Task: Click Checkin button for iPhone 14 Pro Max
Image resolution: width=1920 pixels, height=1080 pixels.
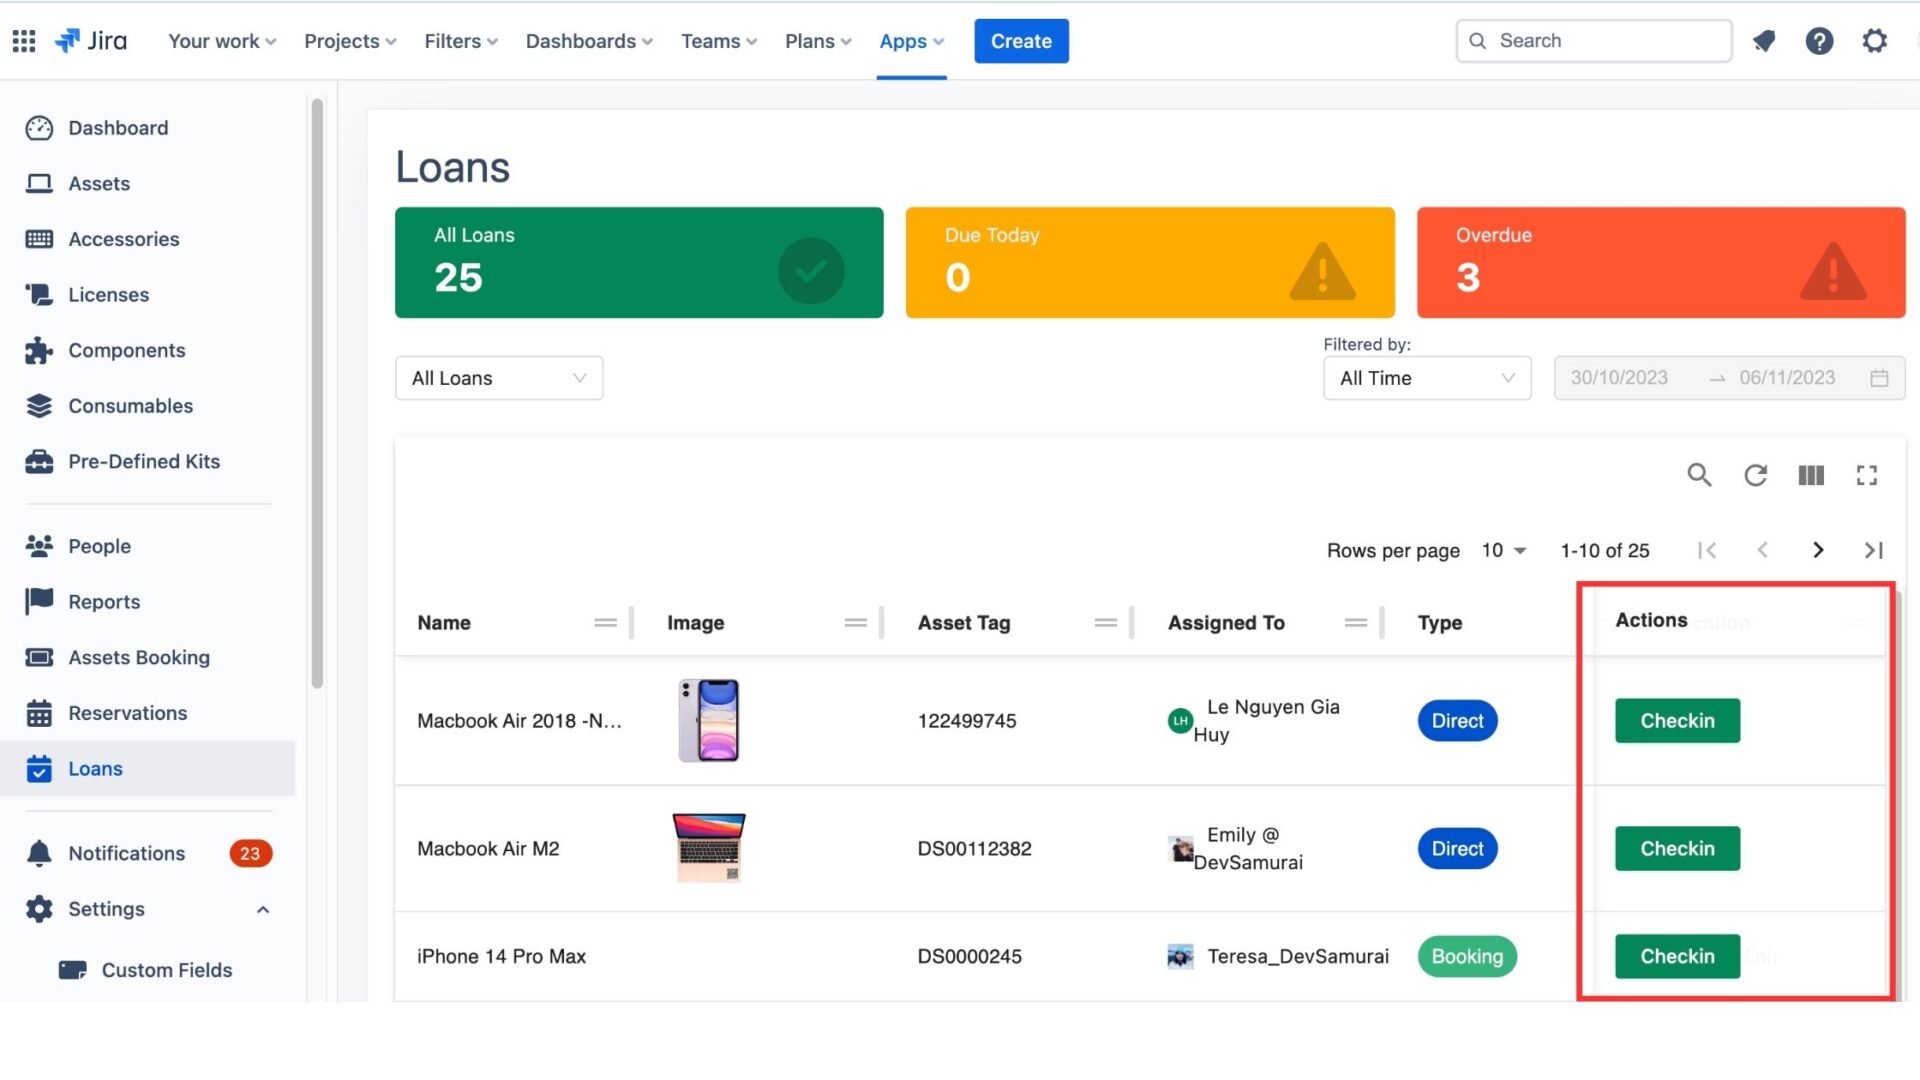Action: tap(1676, 956)
